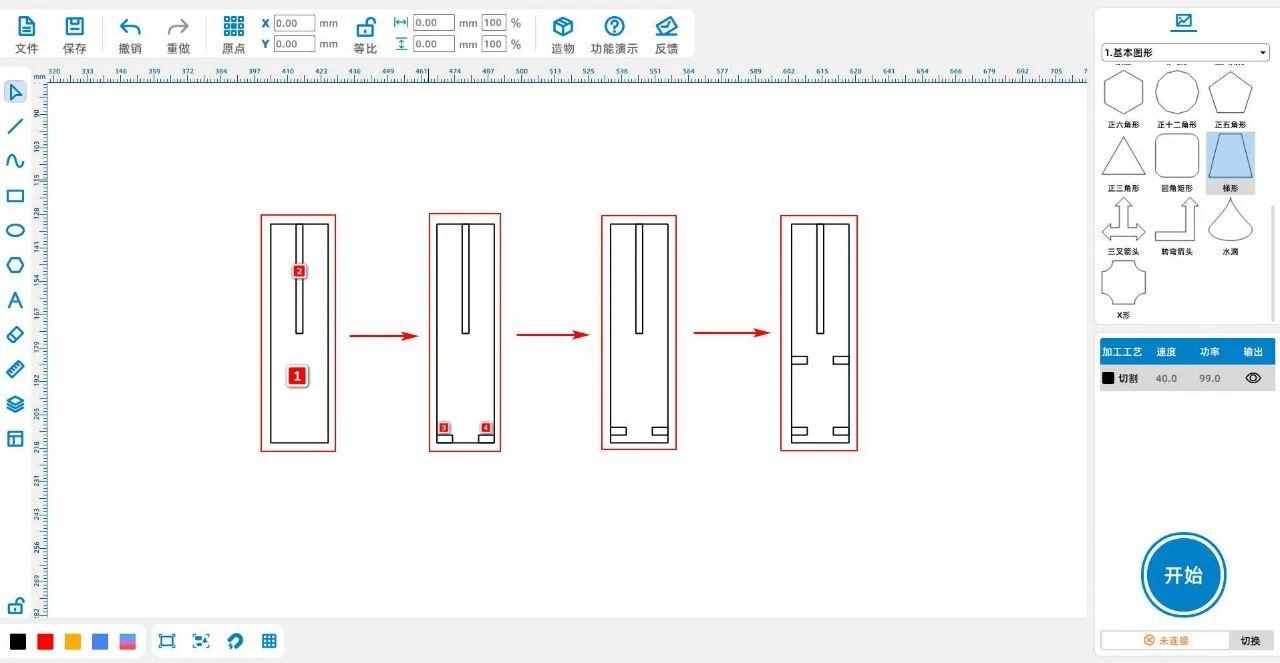Toggle visibility eye for 切割 layer
Image resolution: width=1280 pixels, height=663 pixels.
1253,378
